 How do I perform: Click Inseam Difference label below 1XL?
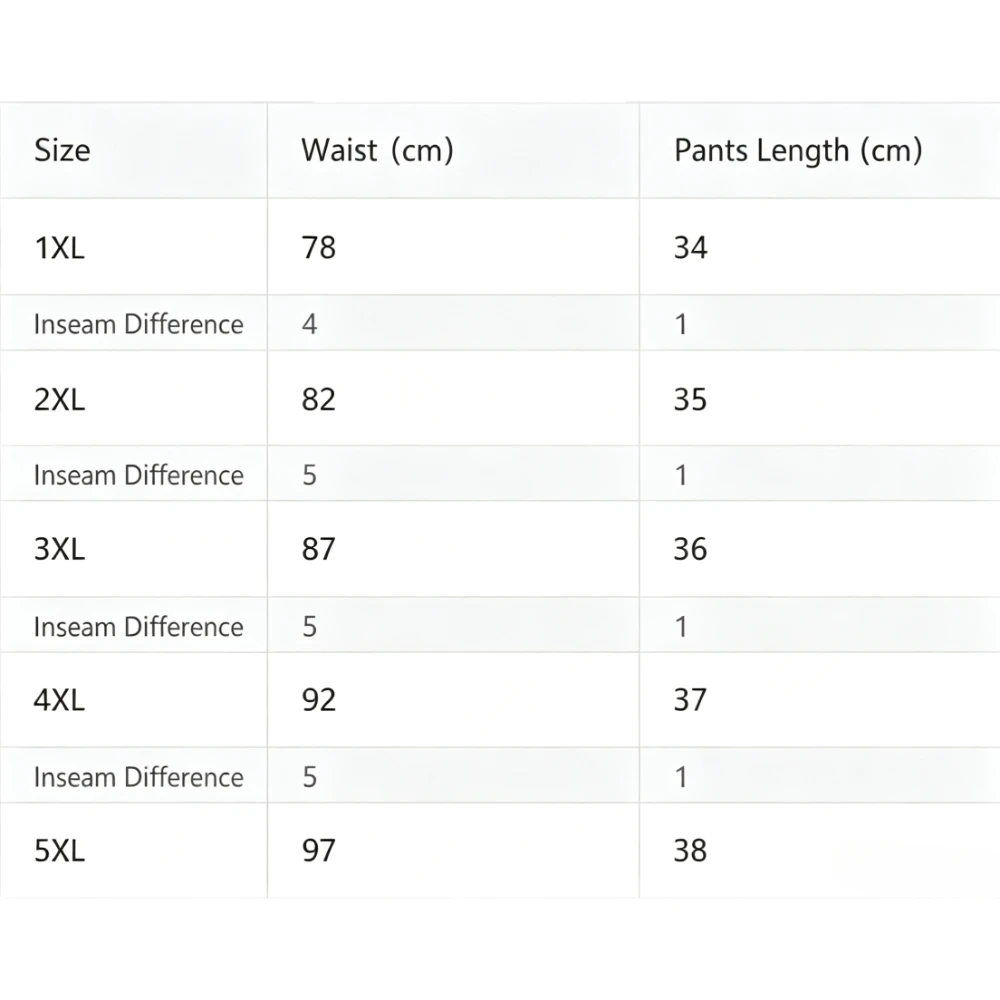coord(138,324)
